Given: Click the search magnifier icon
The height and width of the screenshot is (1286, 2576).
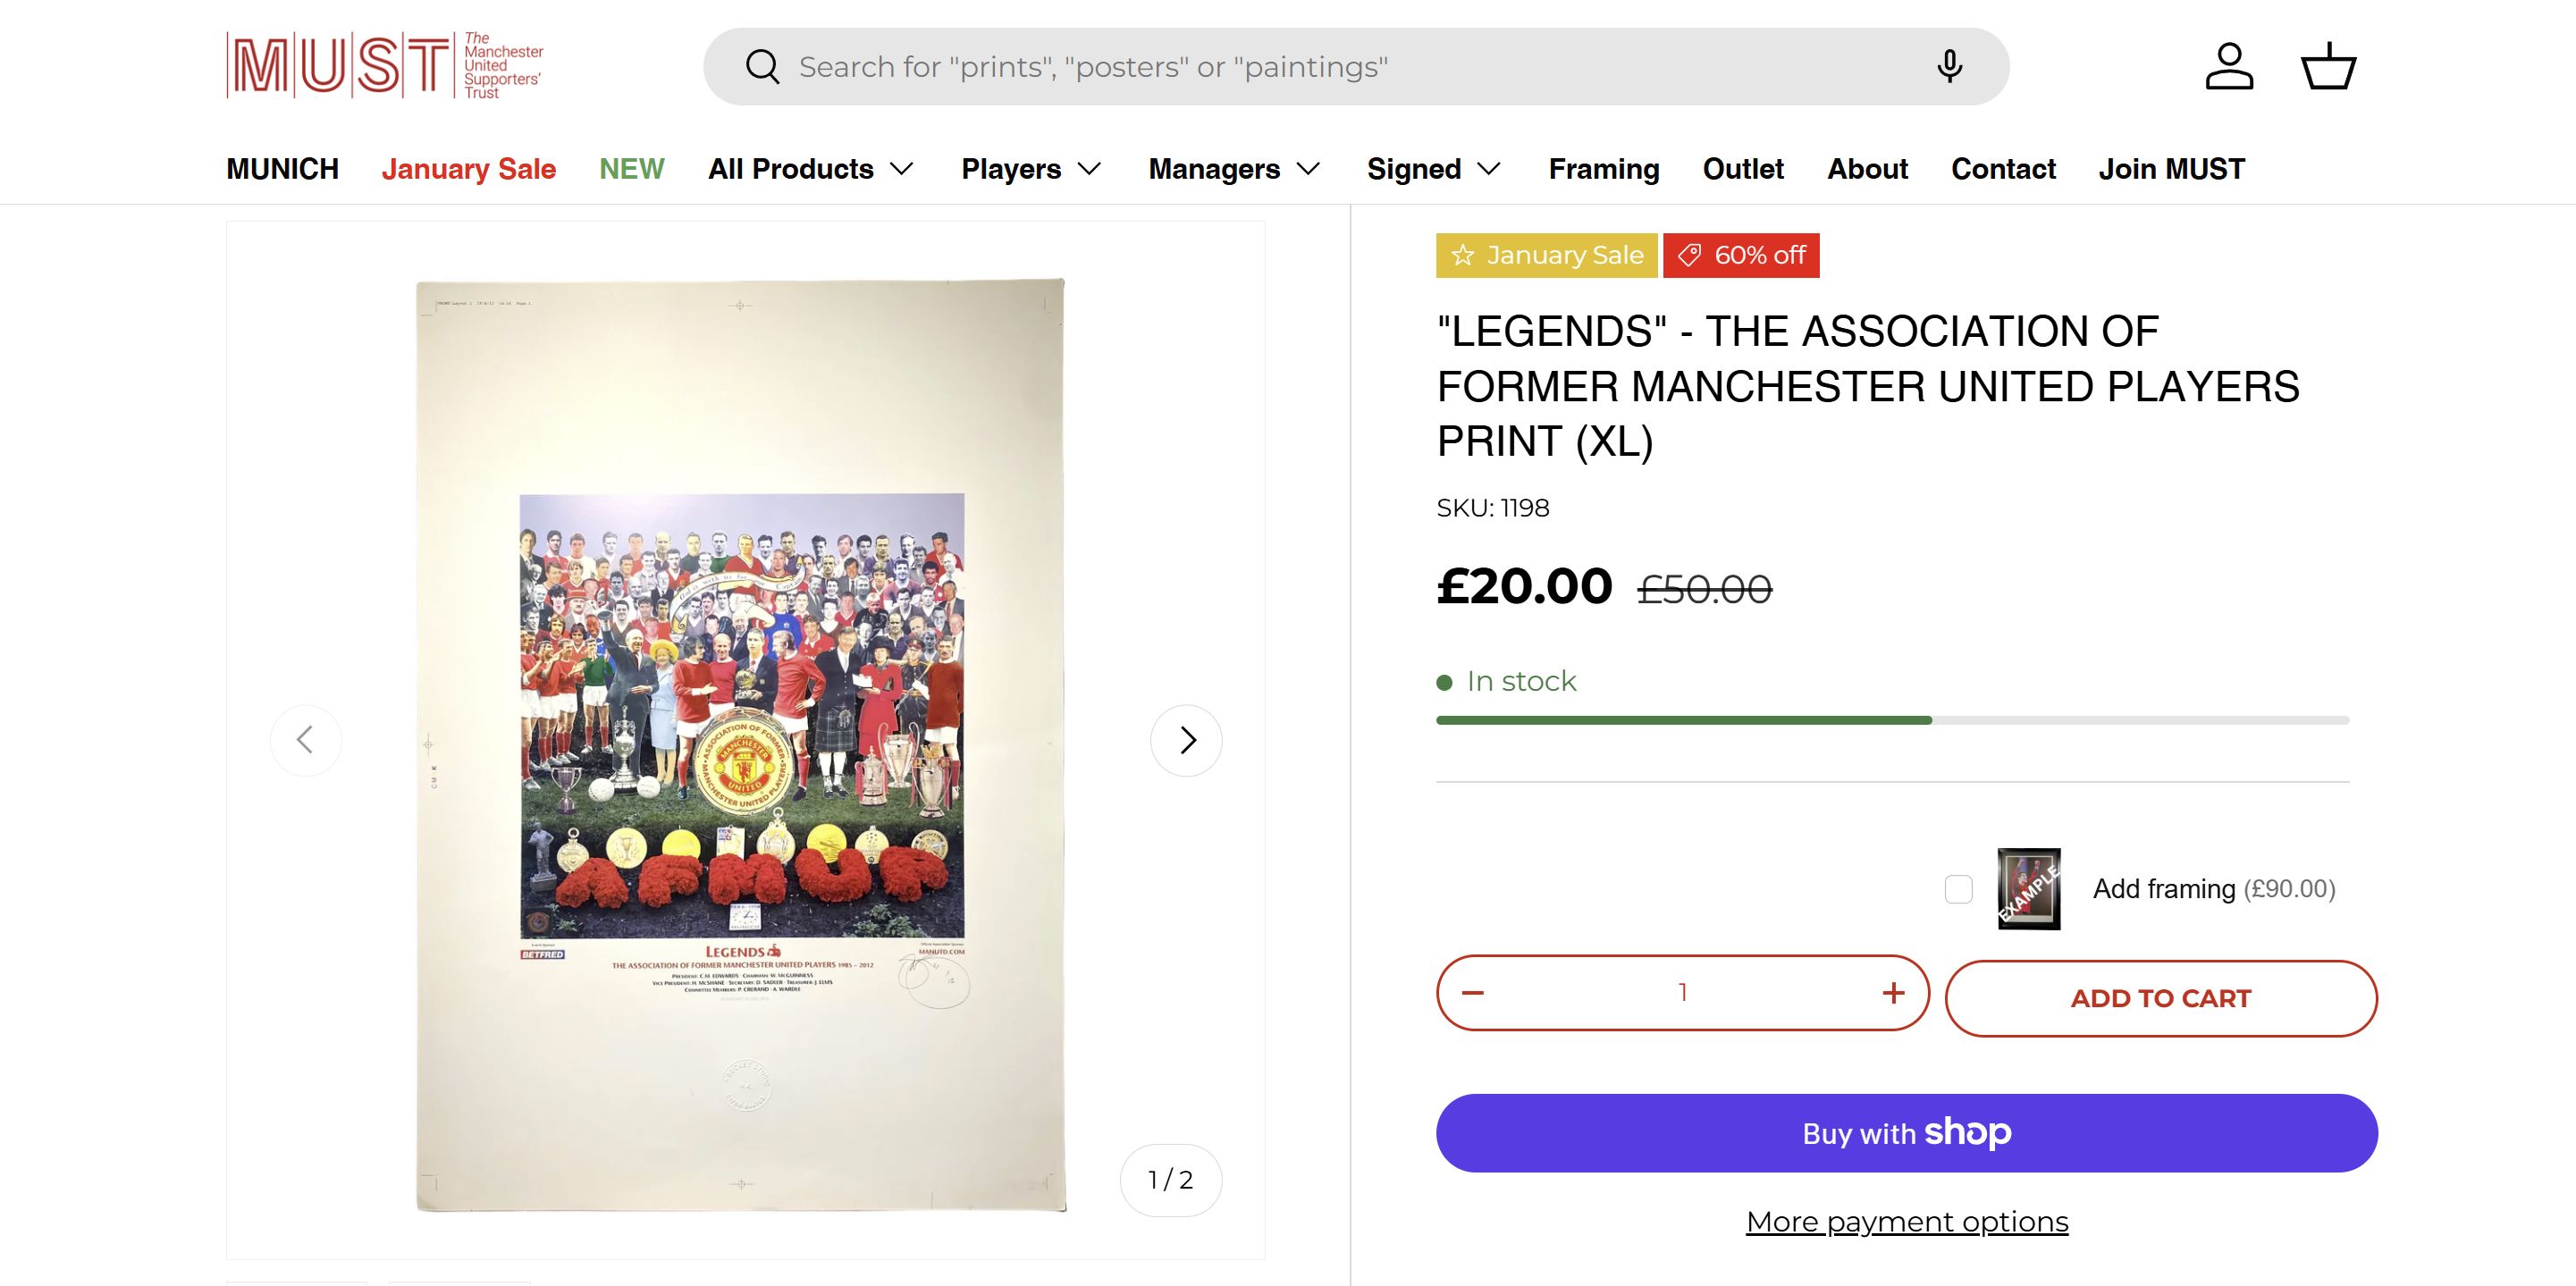Looking at the screenshot, I should (762, 67).
